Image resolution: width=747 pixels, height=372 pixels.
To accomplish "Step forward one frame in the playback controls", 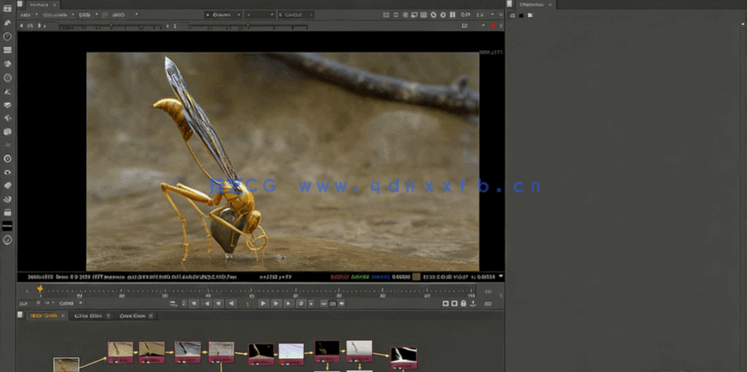I will point(276,303).
